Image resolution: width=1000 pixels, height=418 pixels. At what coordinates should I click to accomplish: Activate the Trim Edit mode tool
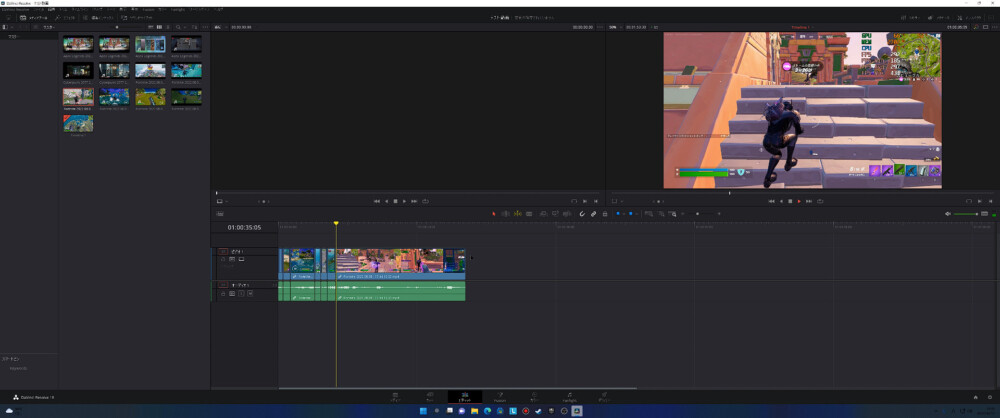(x=505, y=214)
